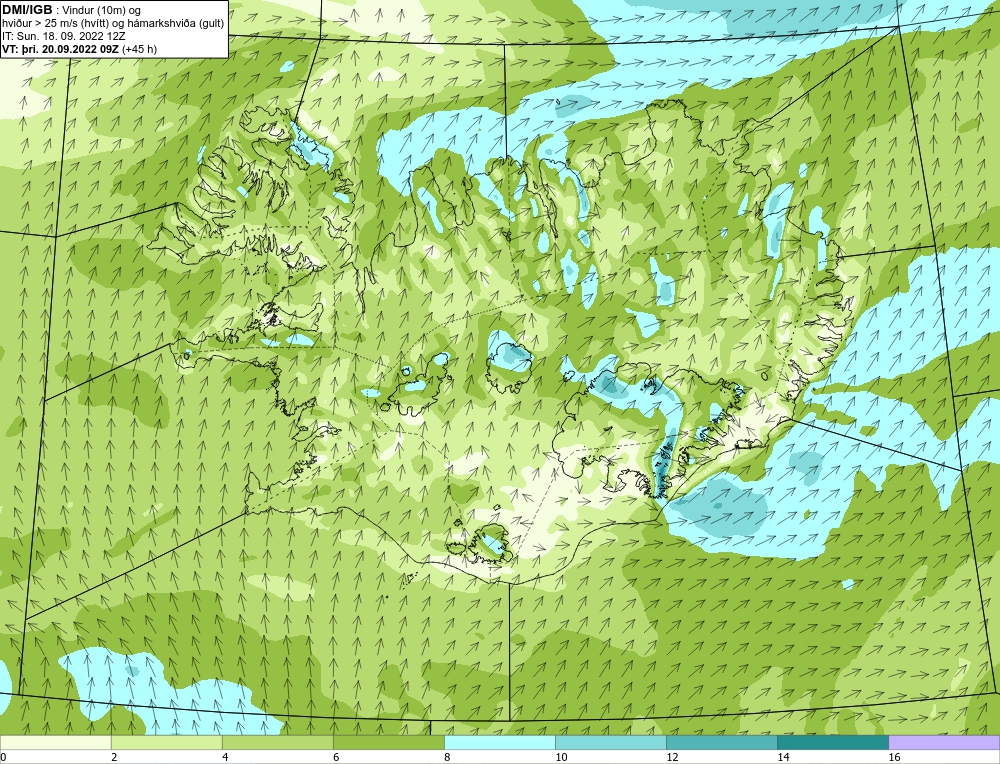Pick the teal 12–14 legend swatch
Screen dimensions: 1000x764
click(x=721, y=742)
